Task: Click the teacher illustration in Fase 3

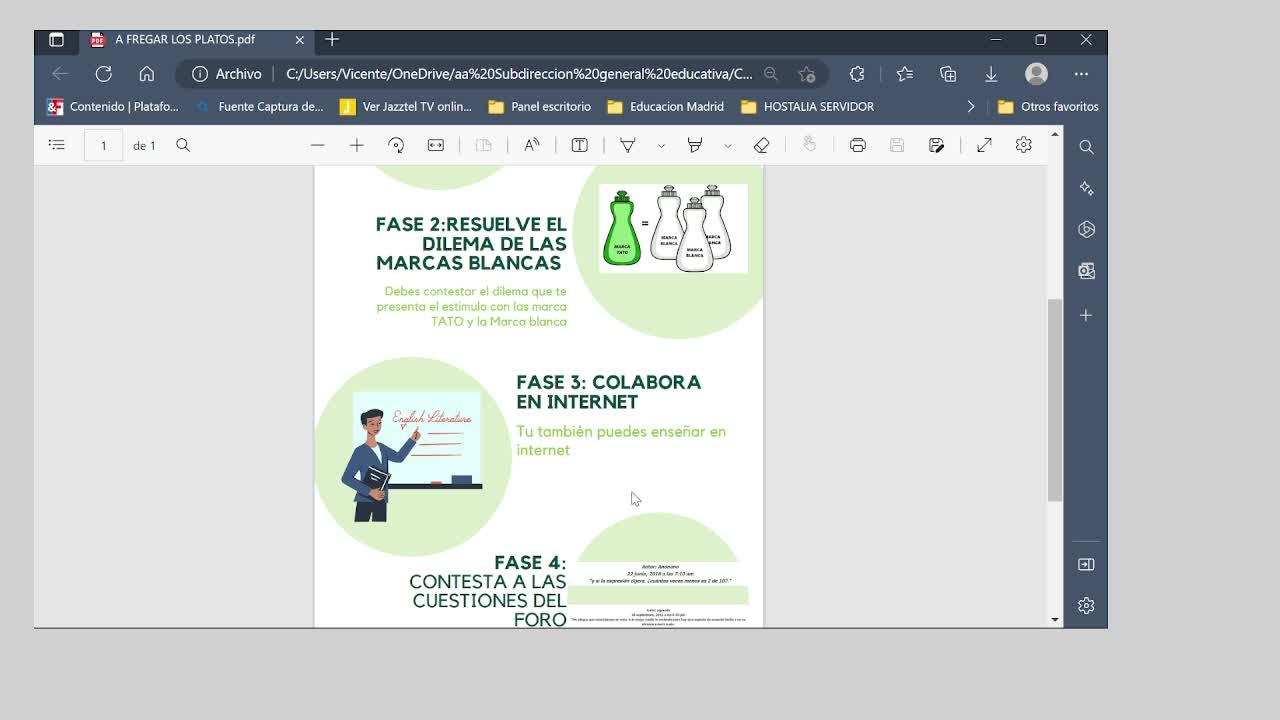Action: coord(413,457)
